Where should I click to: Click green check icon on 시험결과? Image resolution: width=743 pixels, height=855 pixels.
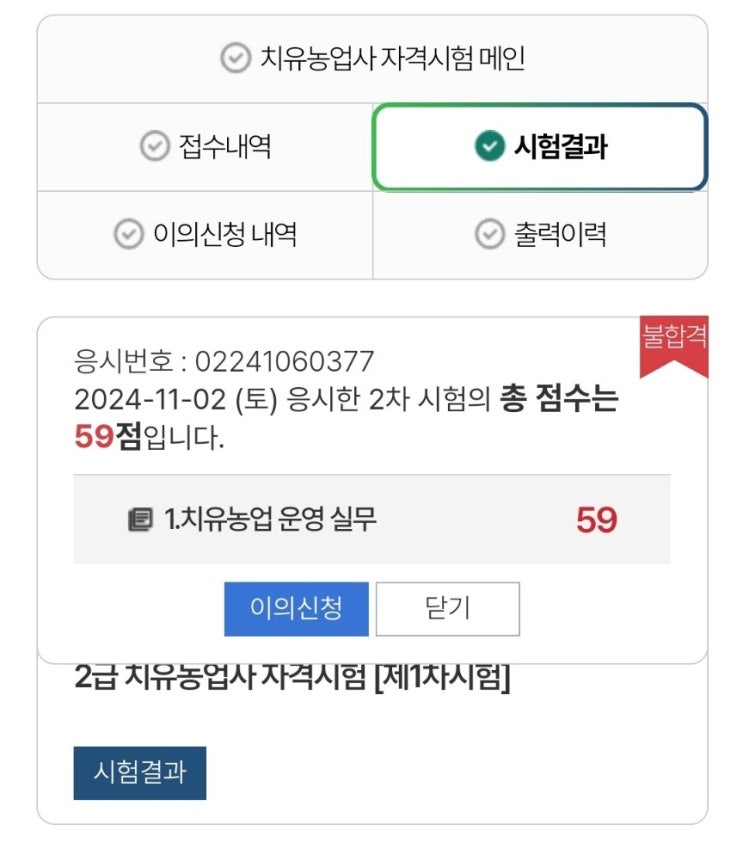point(488,147)
